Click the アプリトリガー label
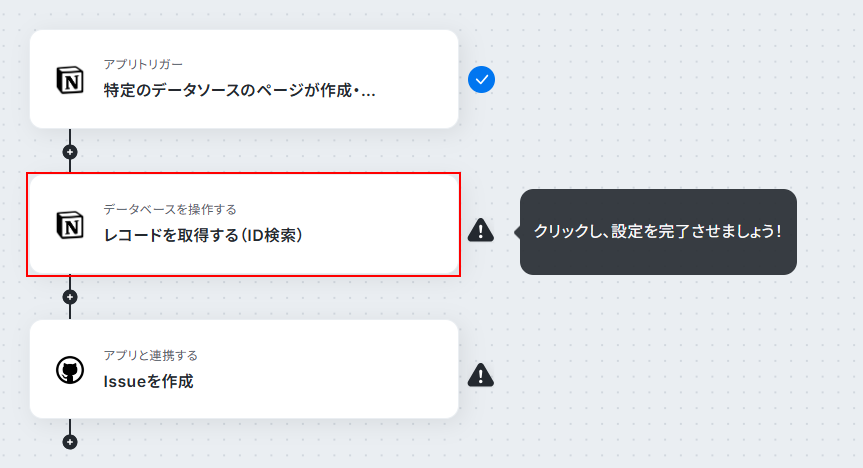The height and width of the screenshot is (468, 863). click(x=143, y=64)
